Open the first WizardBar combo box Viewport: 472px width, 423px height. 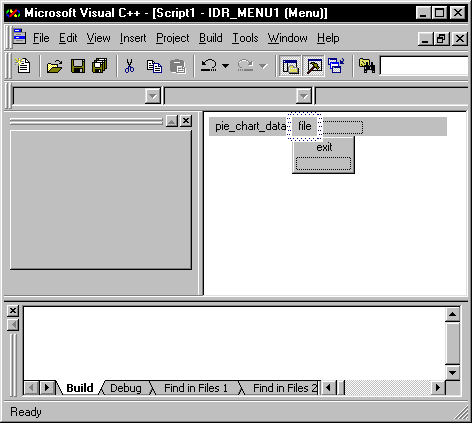point(87,96)
